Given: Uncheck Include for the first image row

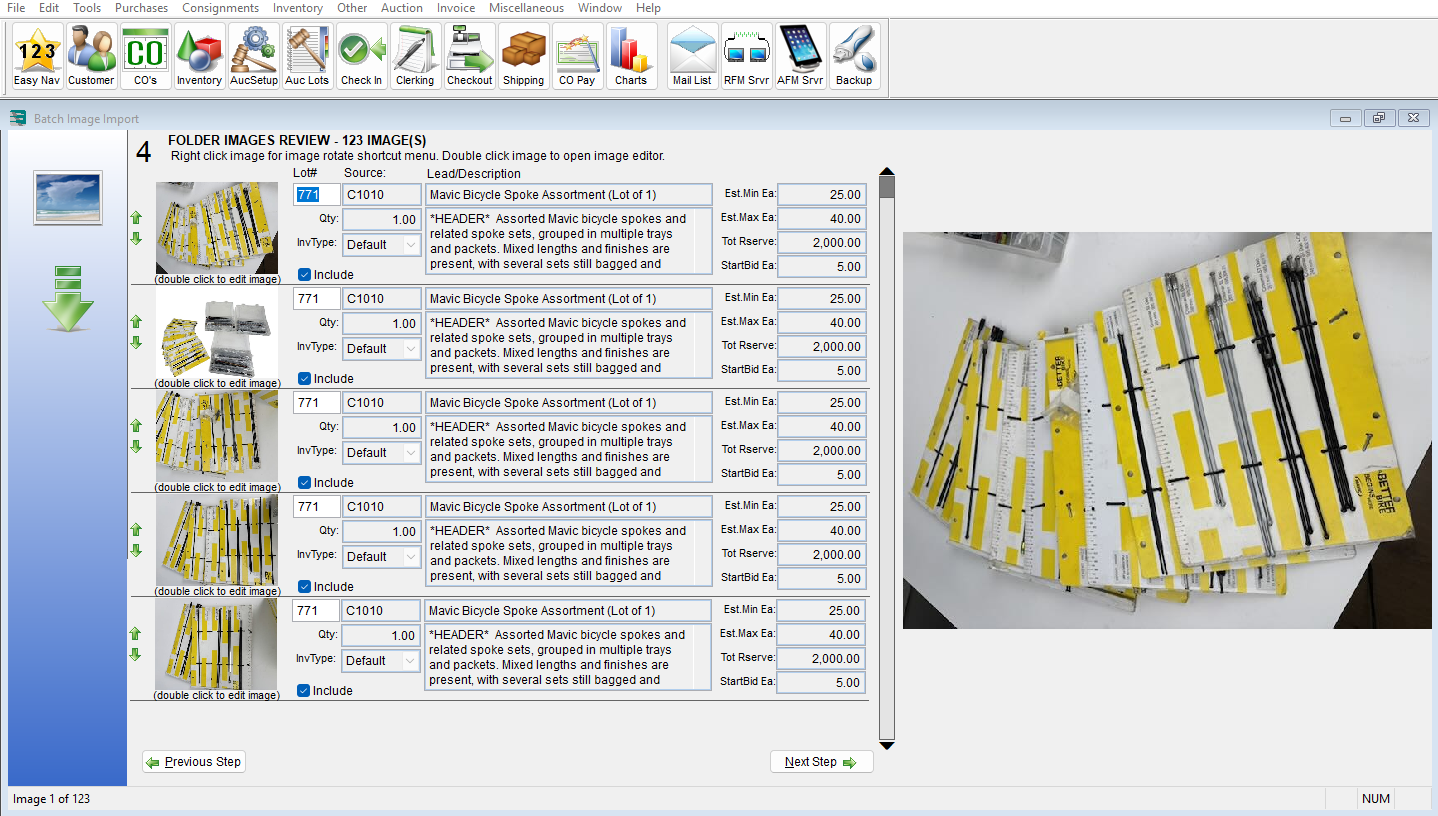Looking at the screenshot, I should point(304,274).
